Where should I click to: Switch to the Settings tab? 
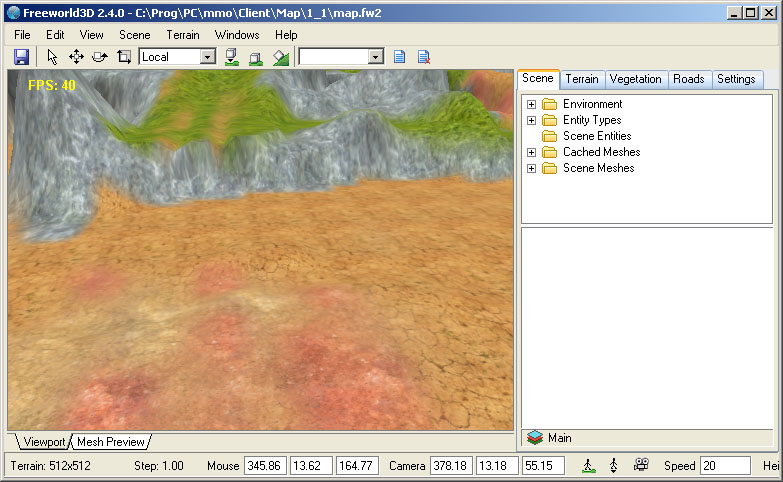736,79
